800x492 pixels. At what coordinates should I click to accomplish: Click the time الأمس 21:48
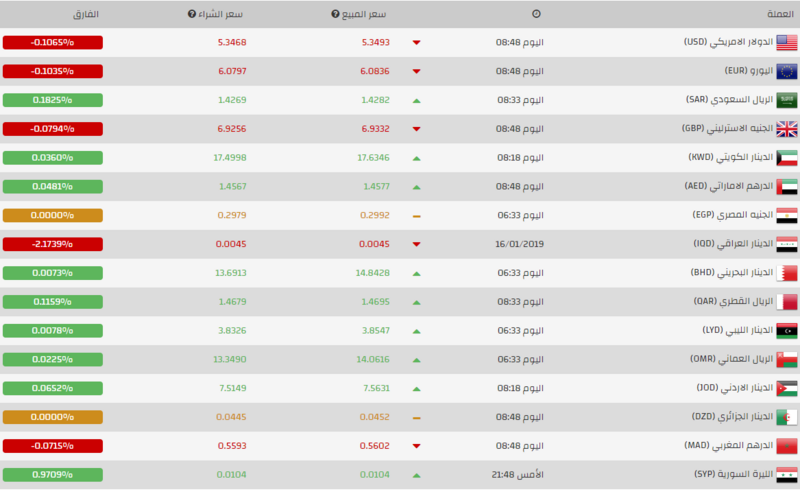(518, 475)
